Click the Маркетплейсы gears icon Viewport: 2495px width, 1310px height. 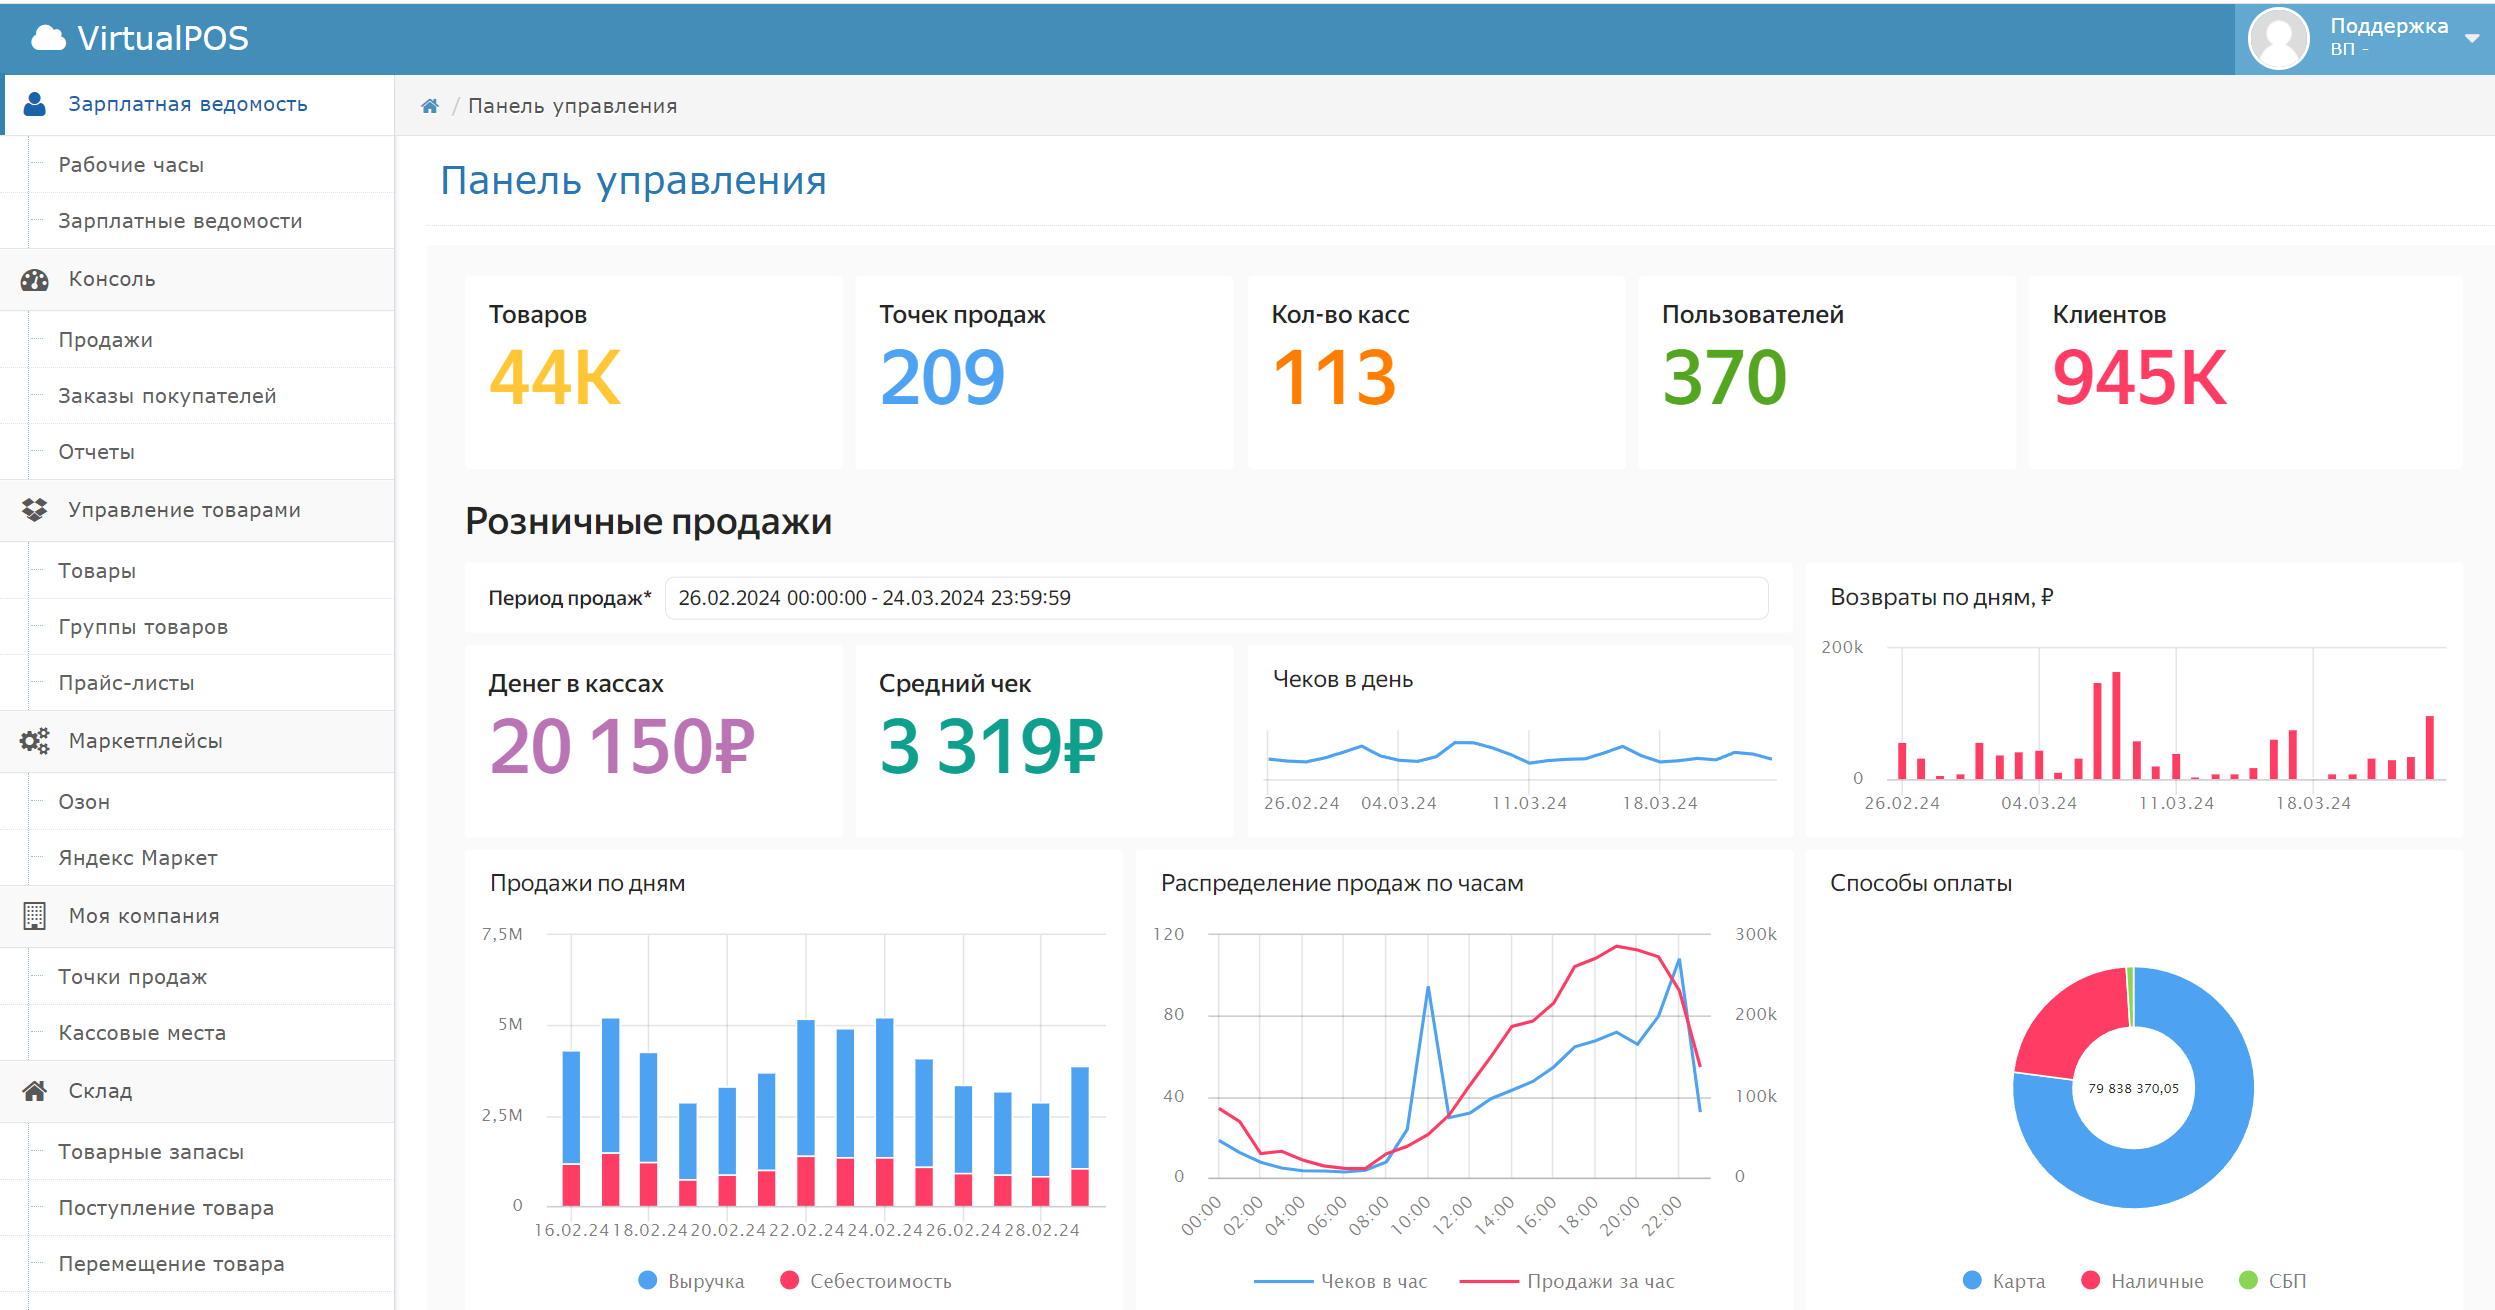[35, 741]
